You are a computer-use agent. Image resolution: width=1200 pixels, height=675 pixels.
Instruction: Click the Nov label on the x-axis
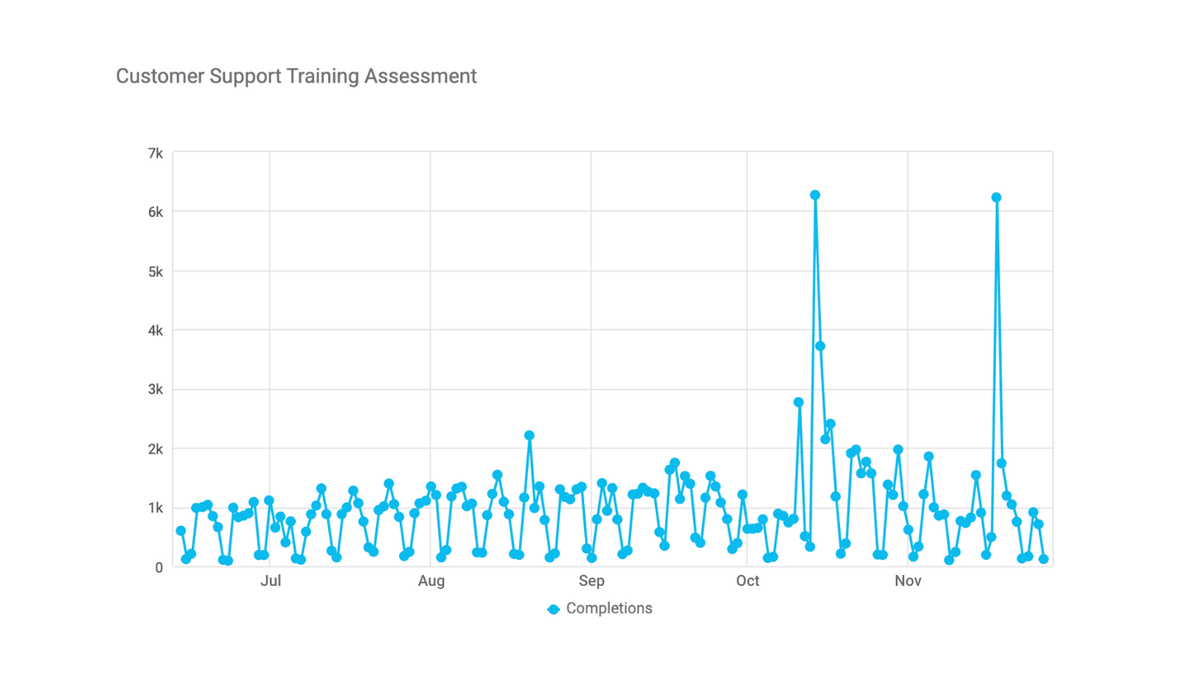[908, 581]
